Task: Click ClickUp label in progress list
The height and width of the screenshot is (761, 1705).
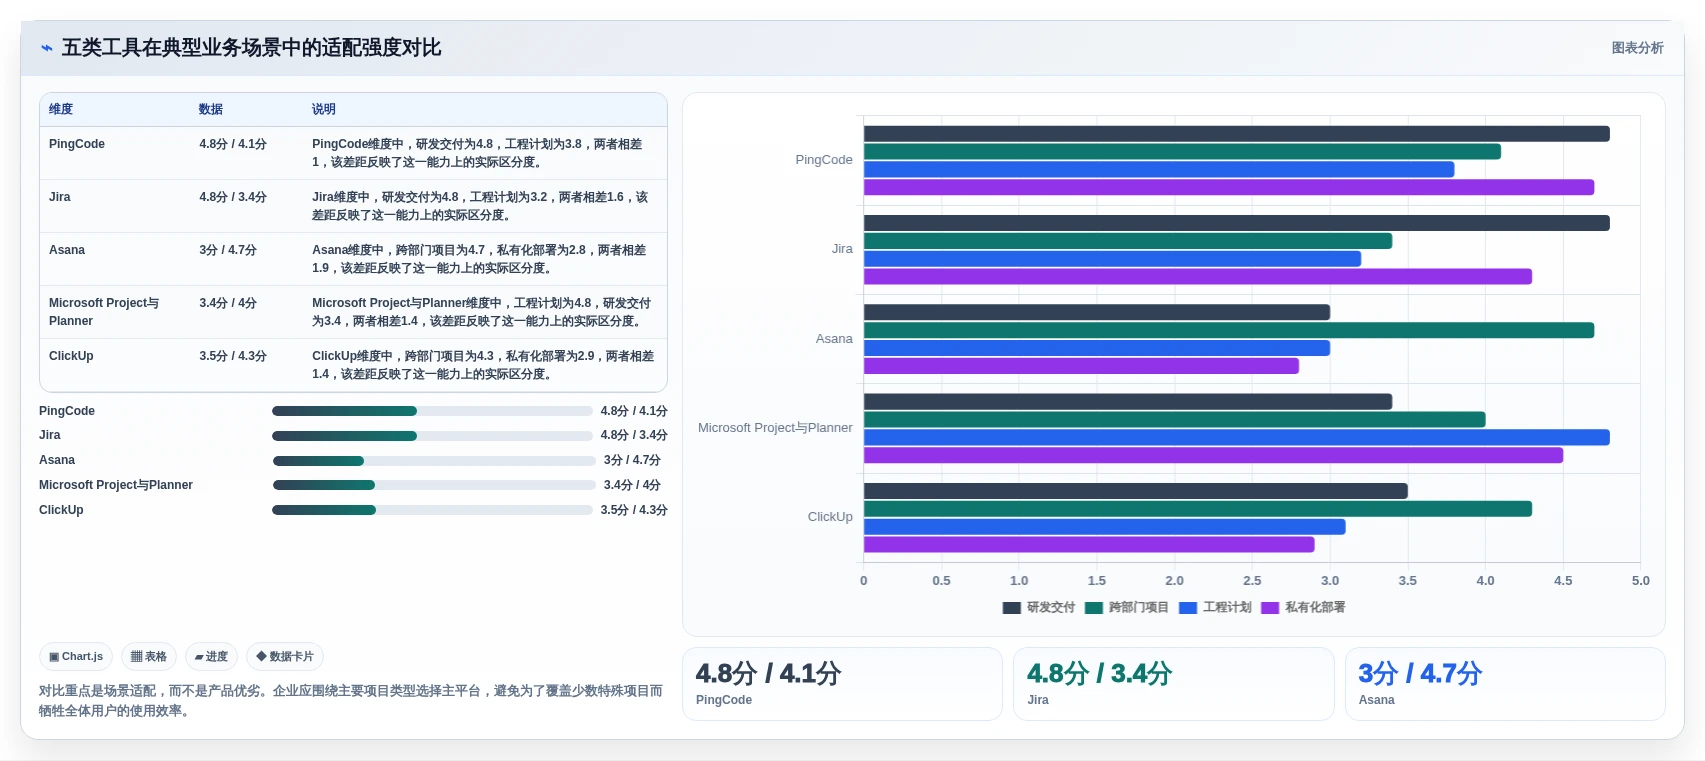Action: [x=61, y=510]
